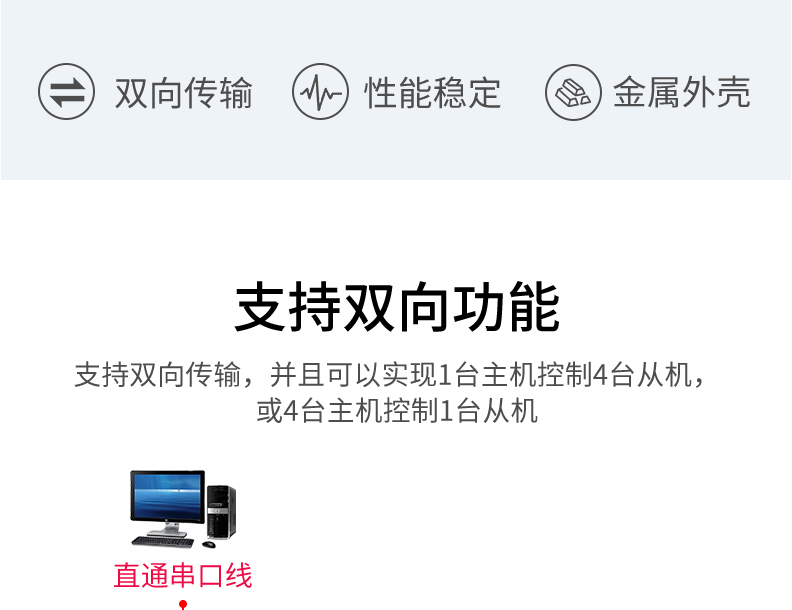Click the line 或4台主机控制1台从机
The image size is (792, 610).
click(x=397, y=411)
